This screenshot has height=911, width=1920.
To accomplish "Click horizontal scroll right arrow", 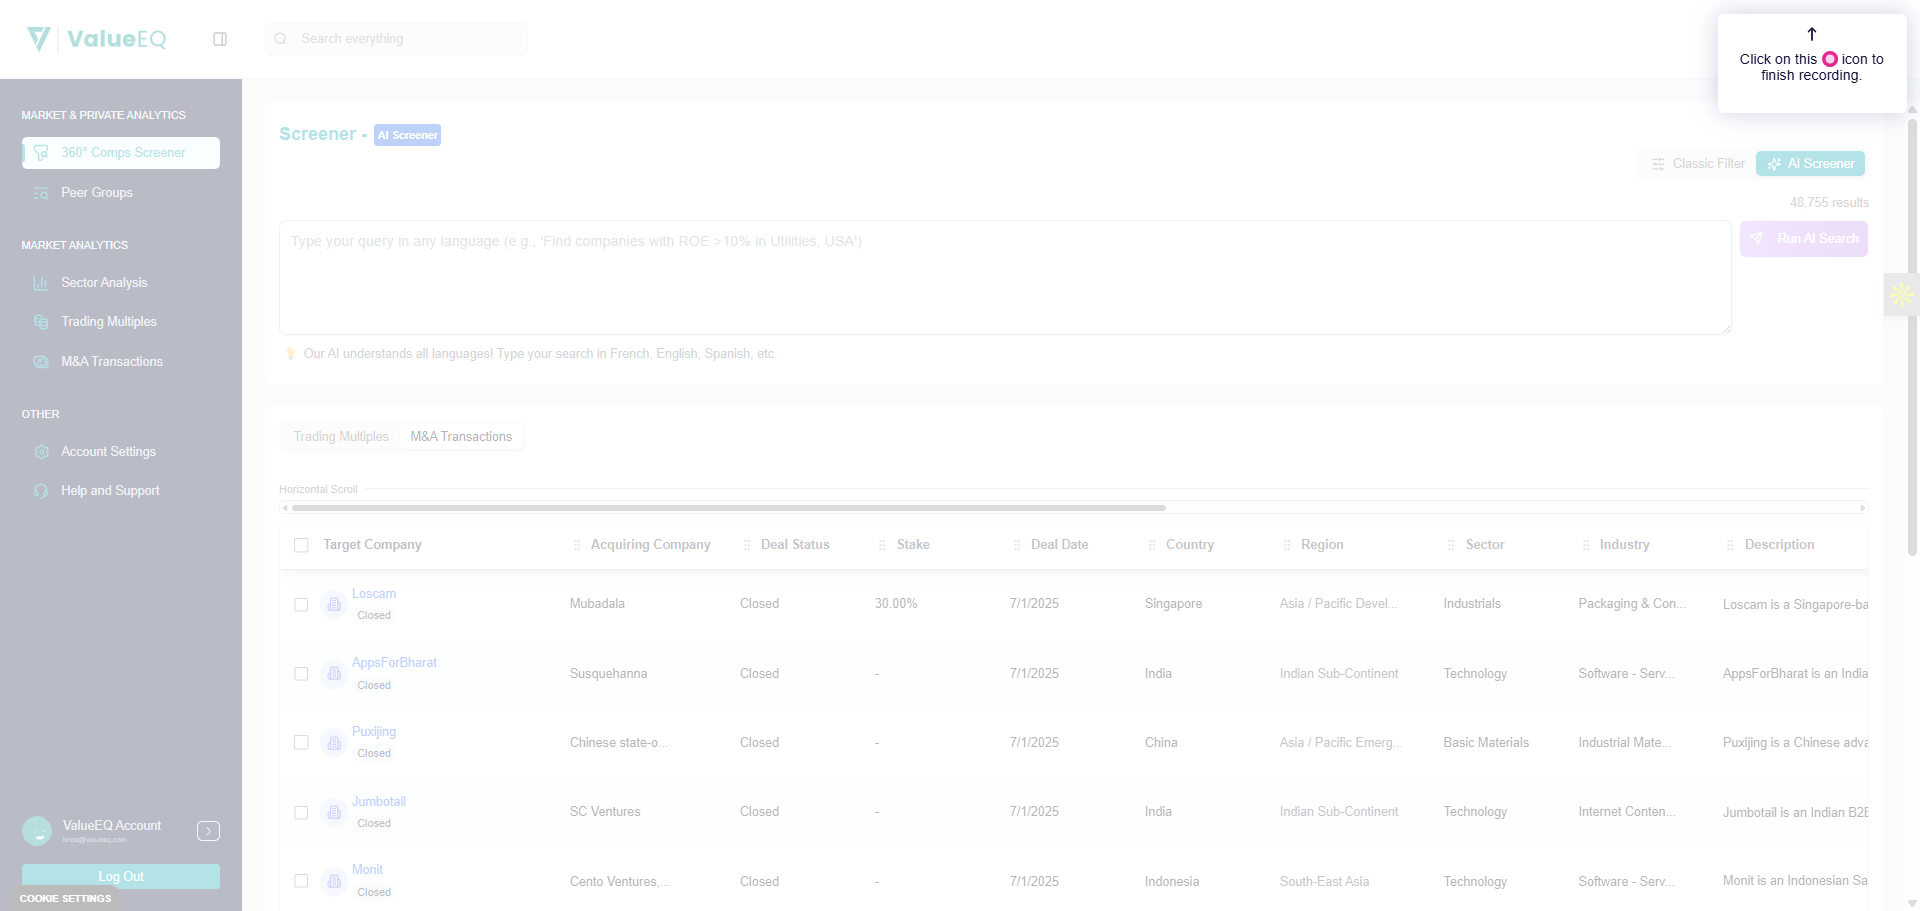I will pyautogui.click(x=1862, y=508).
